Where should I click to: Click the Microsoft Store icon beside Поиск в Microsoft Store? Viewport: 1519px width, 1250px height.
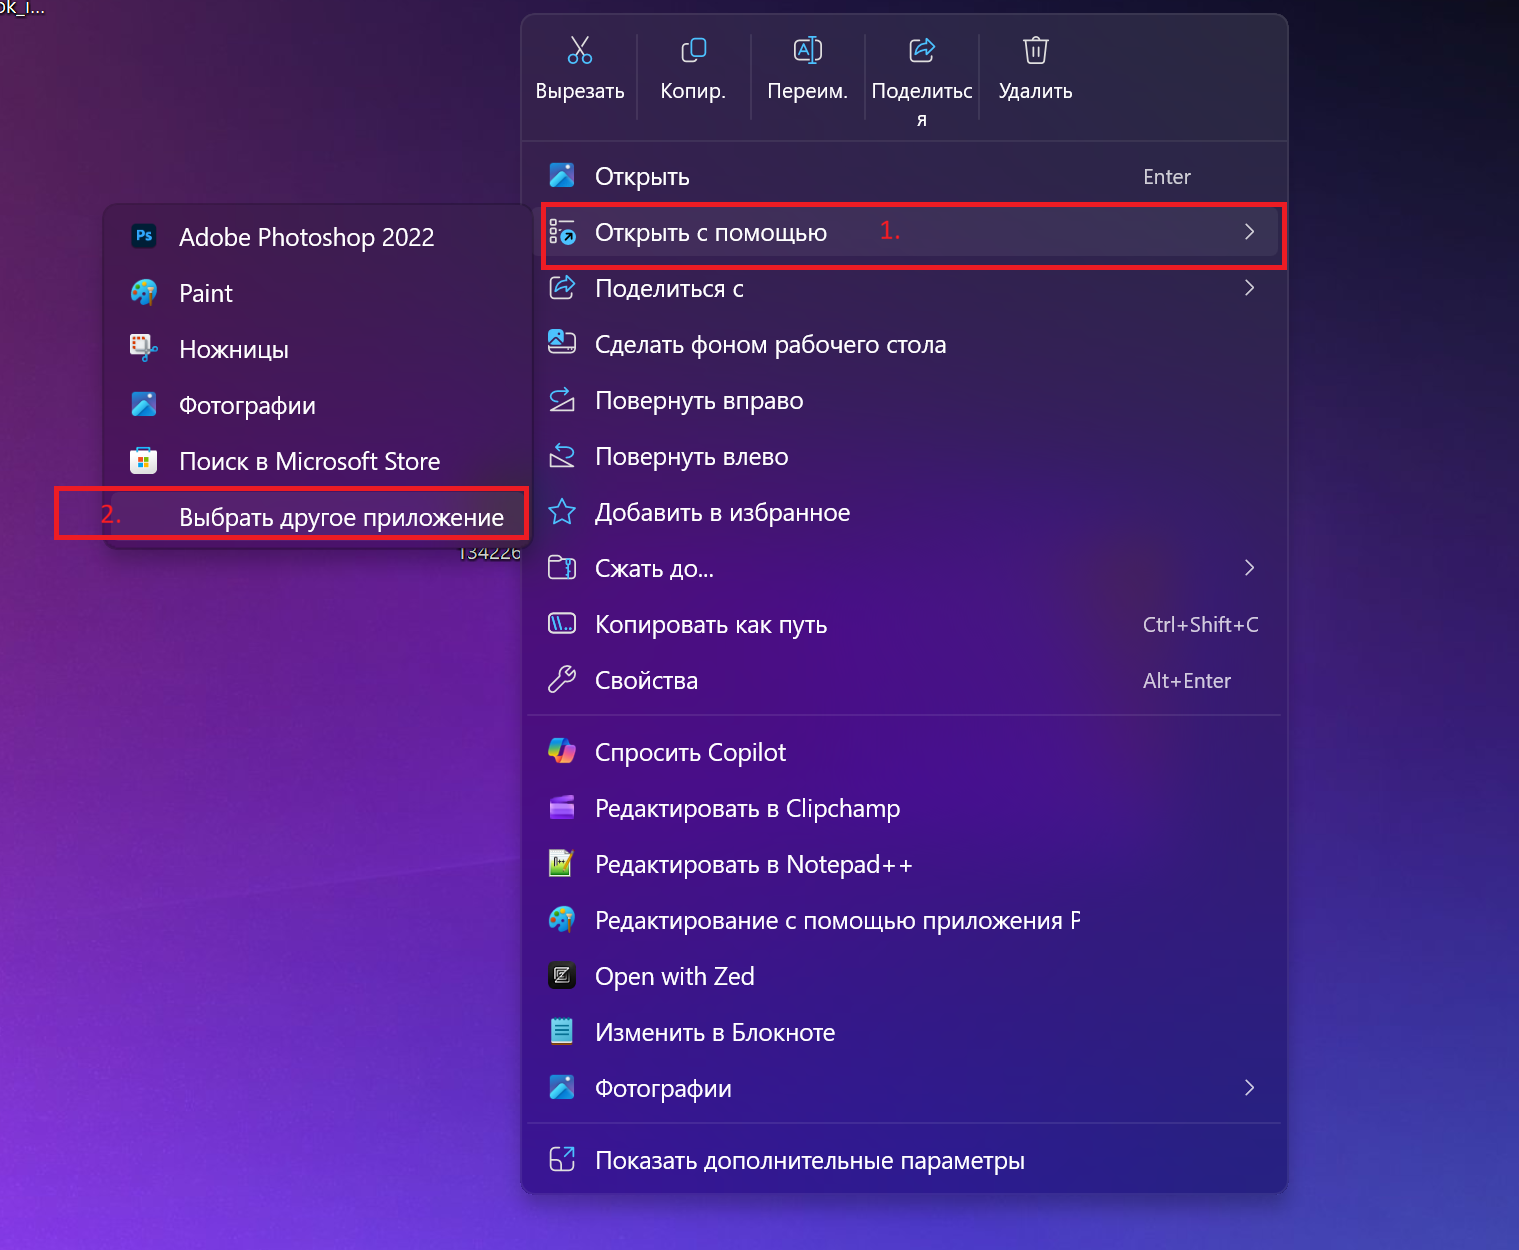[x=144, y=460]
